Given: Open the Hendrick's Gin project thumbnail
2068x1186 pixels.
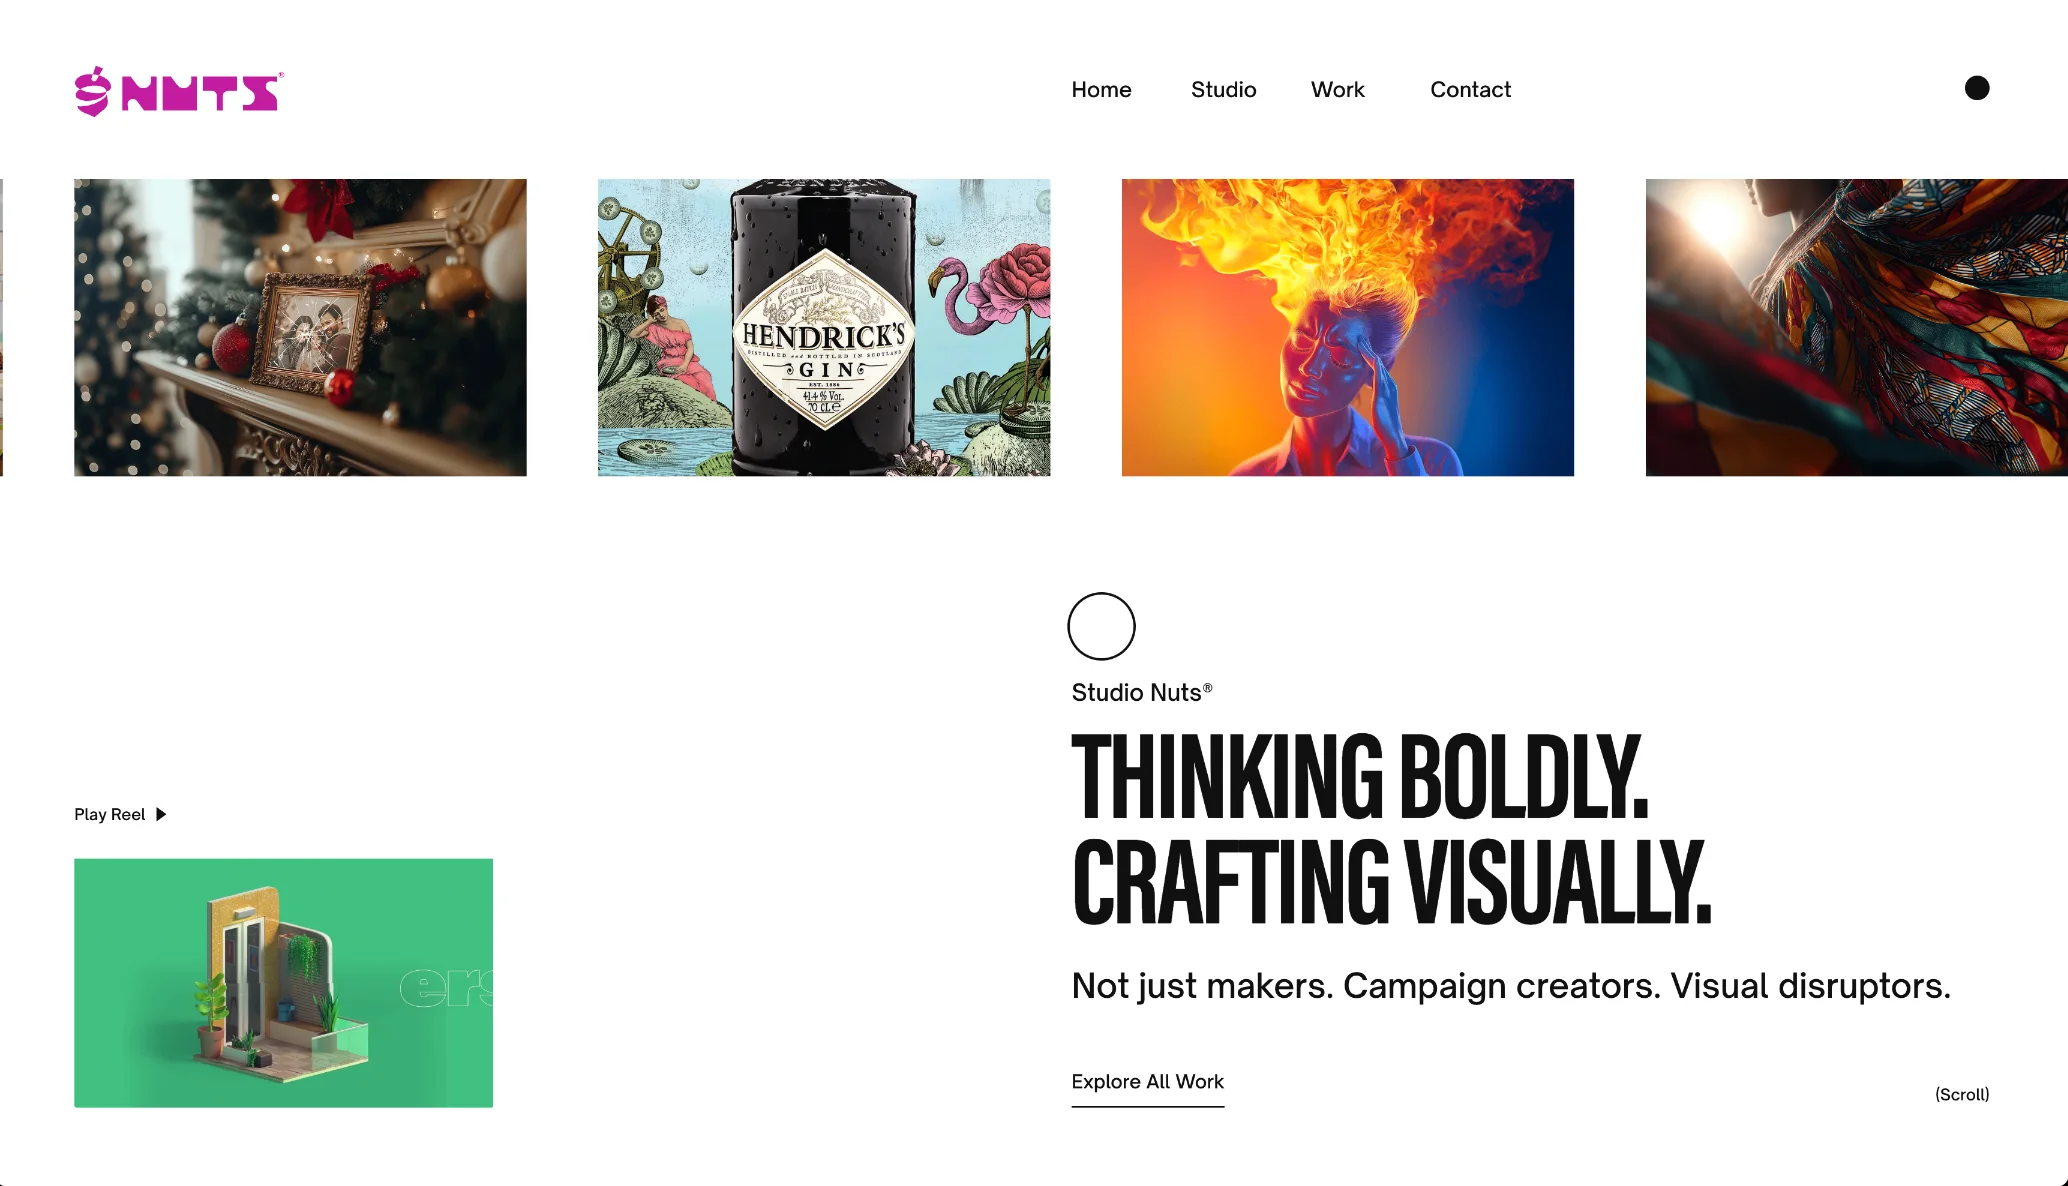Looking at the screenshot, I should [824, 327].
